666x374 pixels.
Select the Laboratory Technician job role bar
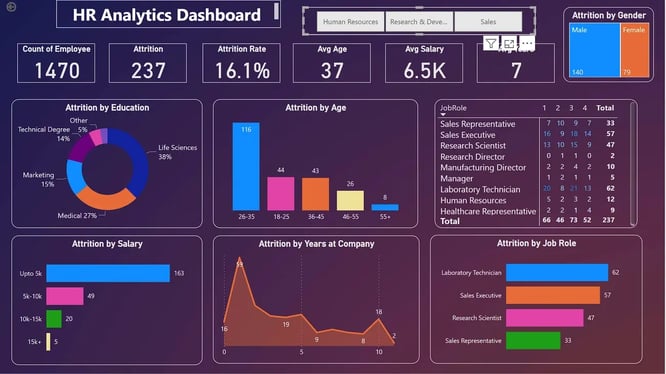tap(557, 273)
